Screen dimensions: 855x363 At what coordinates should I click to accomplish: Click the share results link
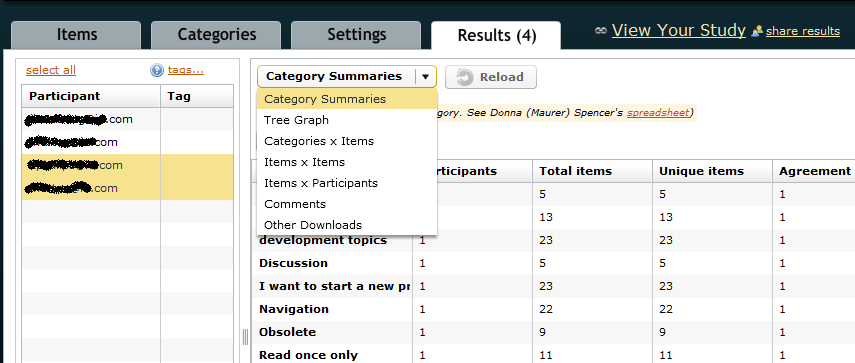click(x=803, y=32)
